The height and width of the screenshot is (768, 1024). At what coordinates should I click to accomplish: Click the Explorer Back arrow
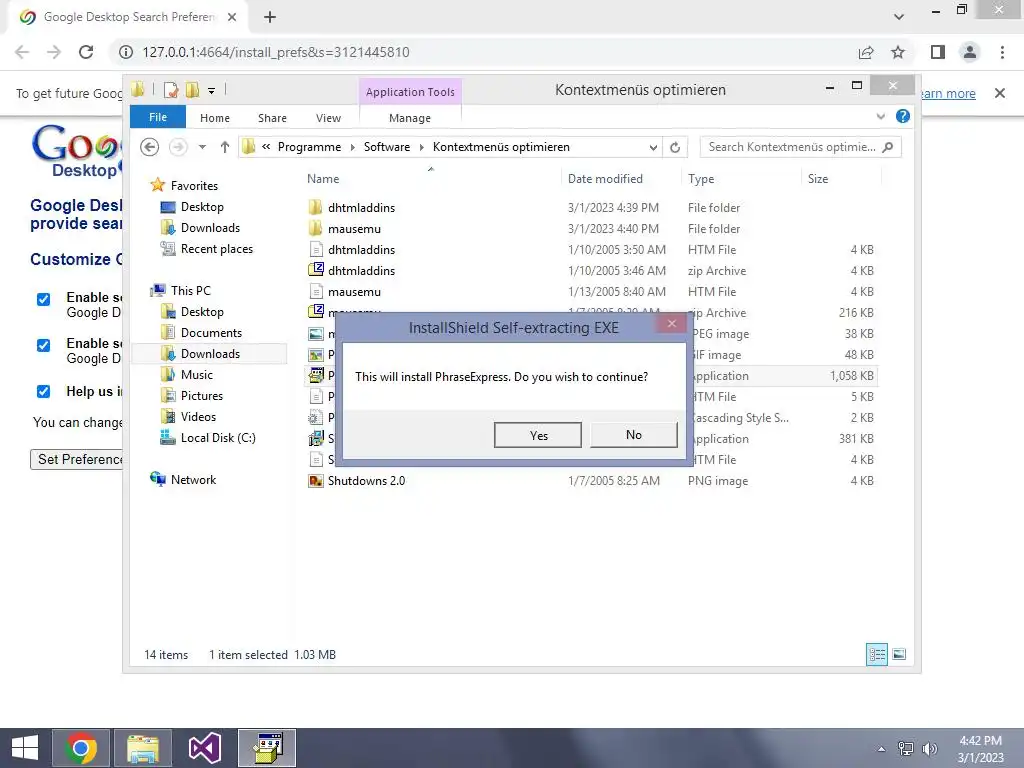[150, 147]
